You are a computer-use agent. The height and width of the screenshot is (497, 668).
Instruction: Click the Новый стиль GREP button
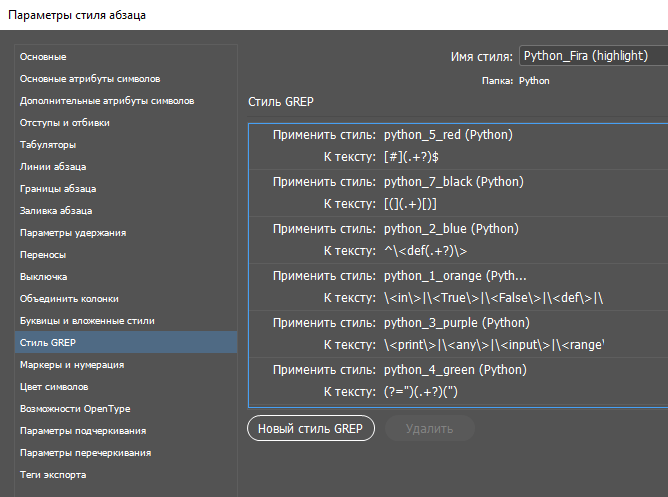tap(311, 428)
